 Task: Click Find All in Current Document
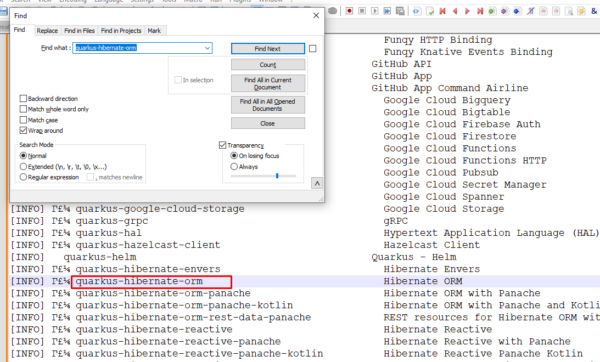(x=268, y=83)
